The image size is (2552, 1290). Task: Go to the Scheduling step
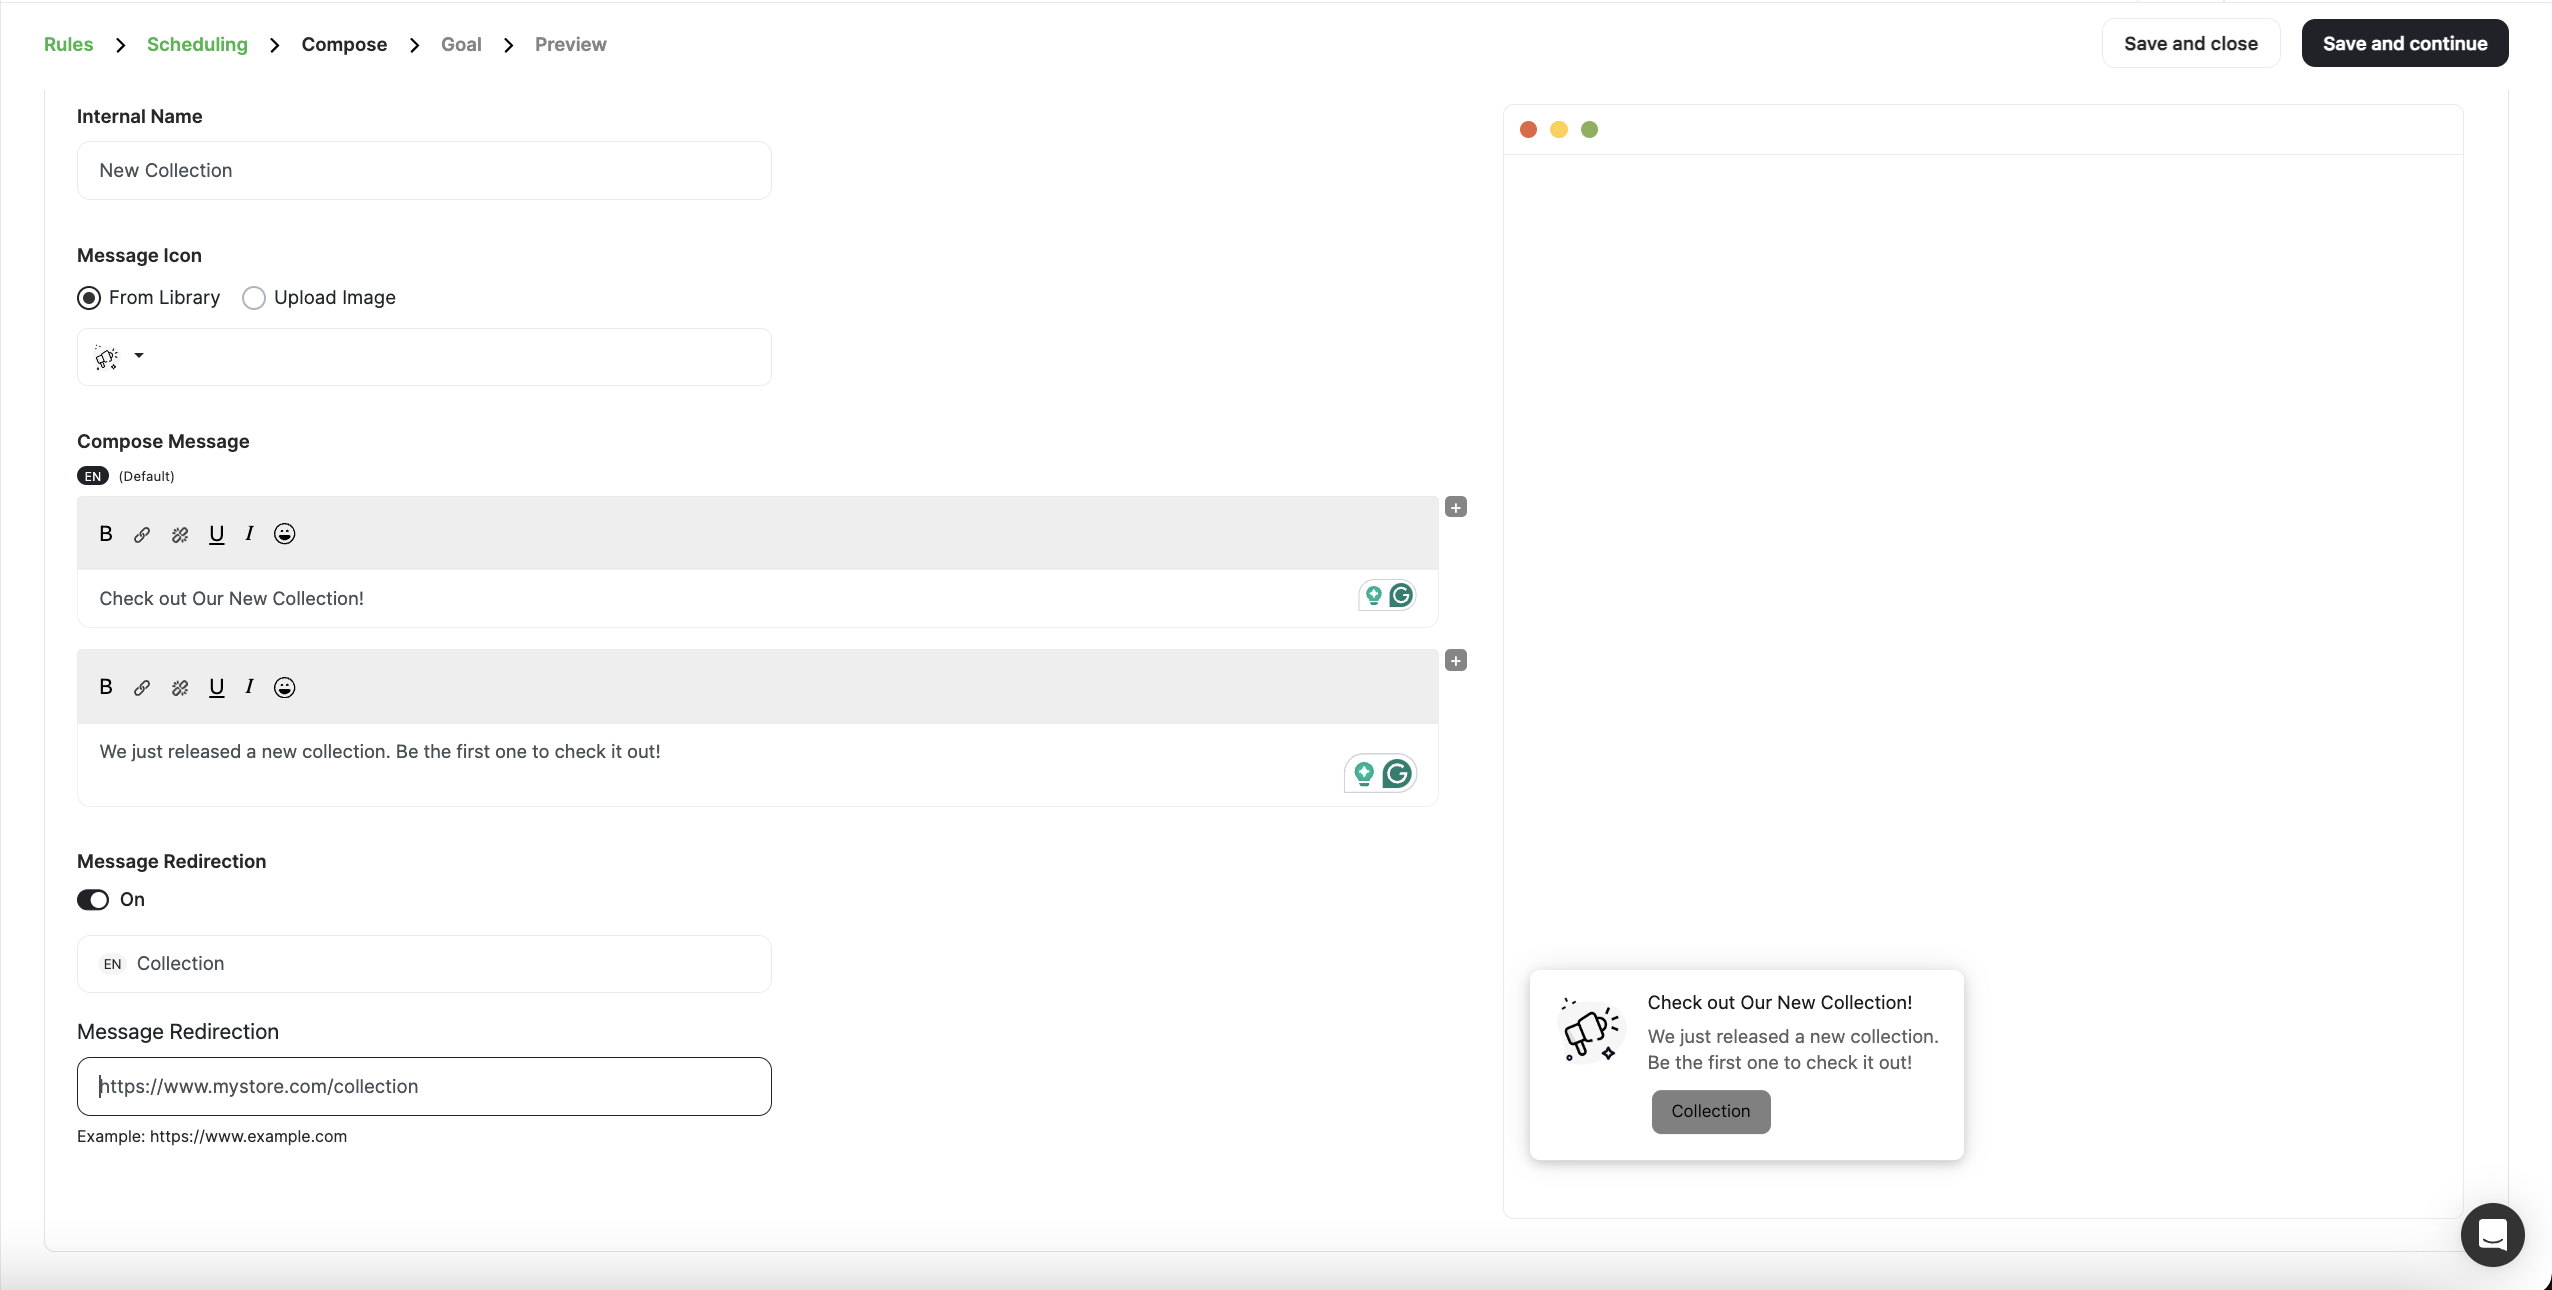197,44
